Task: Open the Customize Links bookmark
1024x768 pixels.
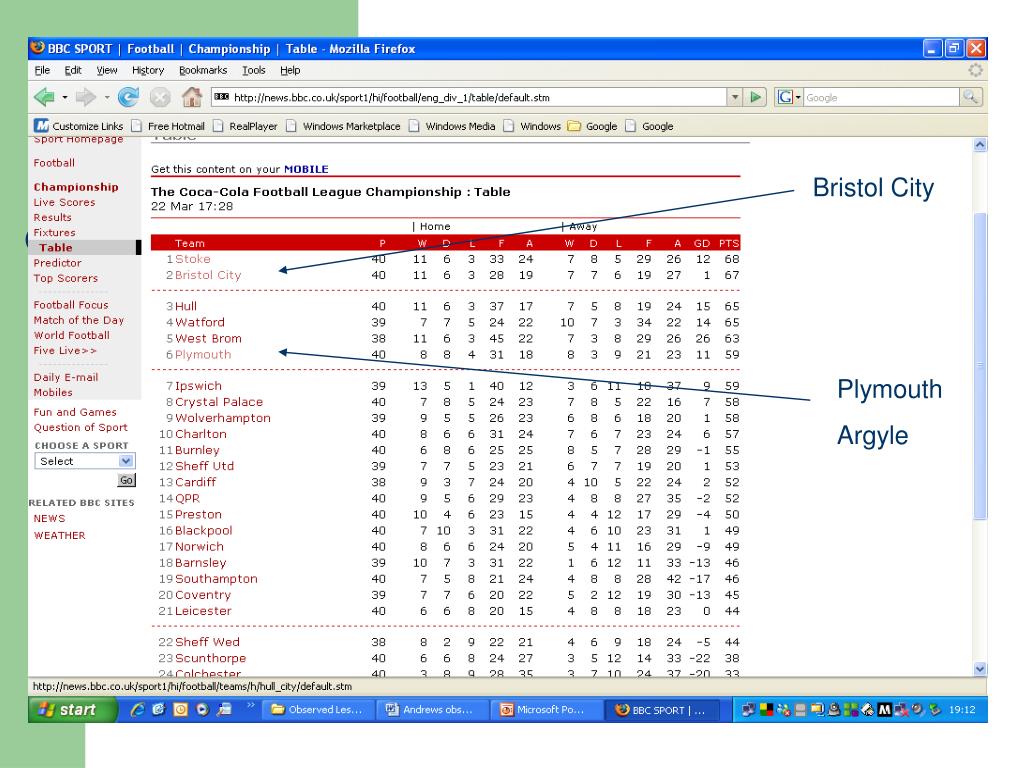Action: 79,126
